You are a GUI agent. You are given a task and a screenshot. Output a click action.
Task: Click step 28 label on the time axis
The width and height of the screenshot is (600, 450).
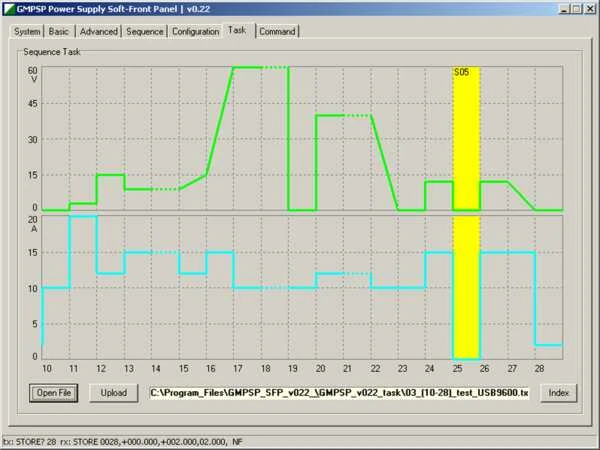coord(539,368)
